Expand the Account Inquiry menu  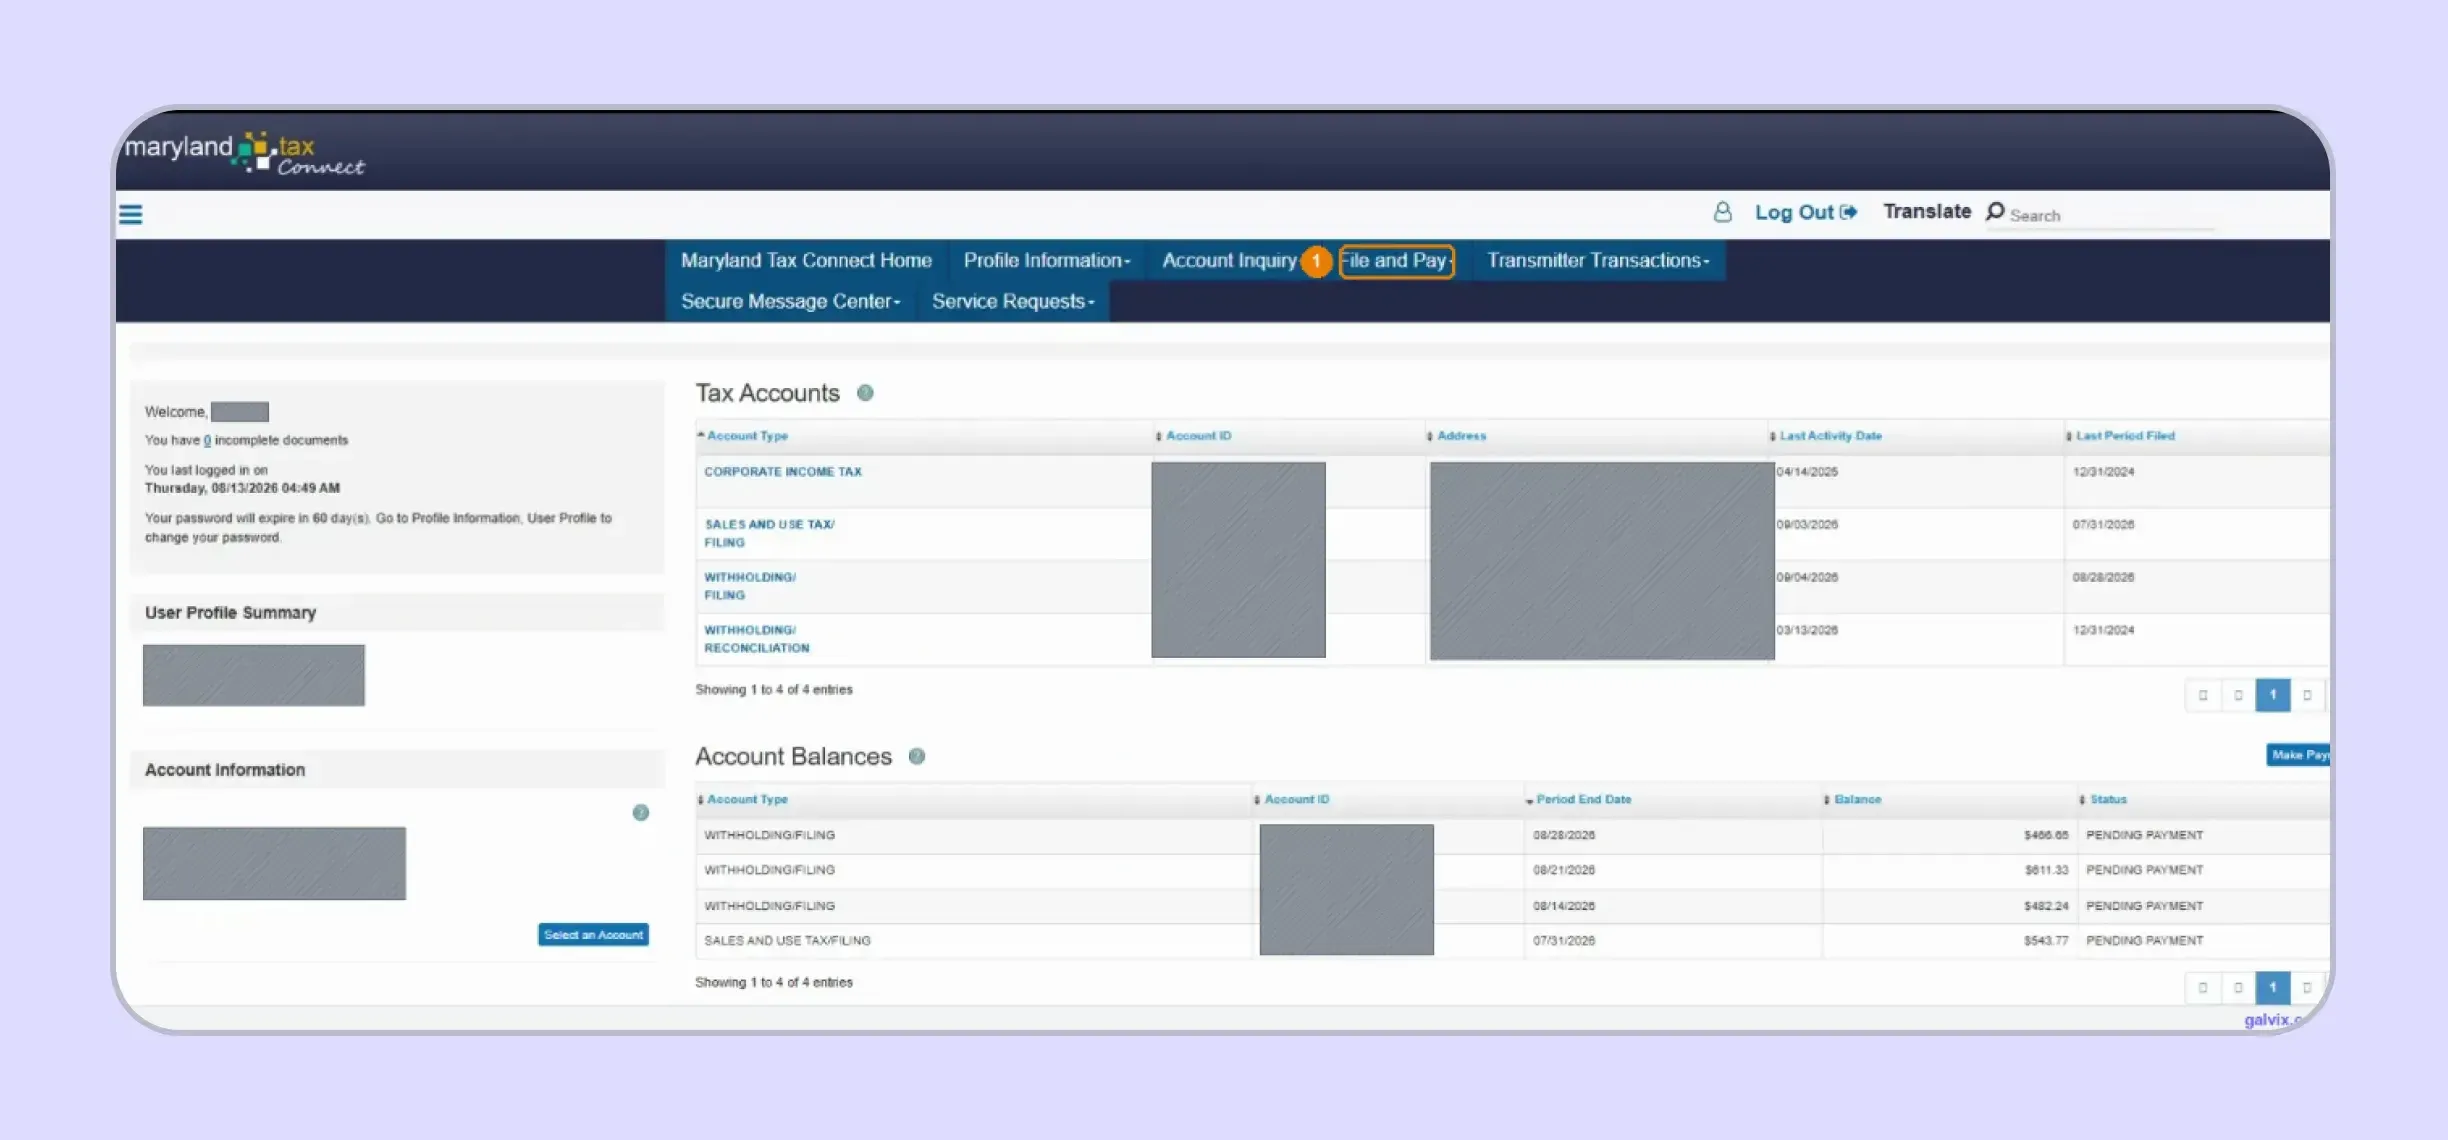[x=1231, y=261]
